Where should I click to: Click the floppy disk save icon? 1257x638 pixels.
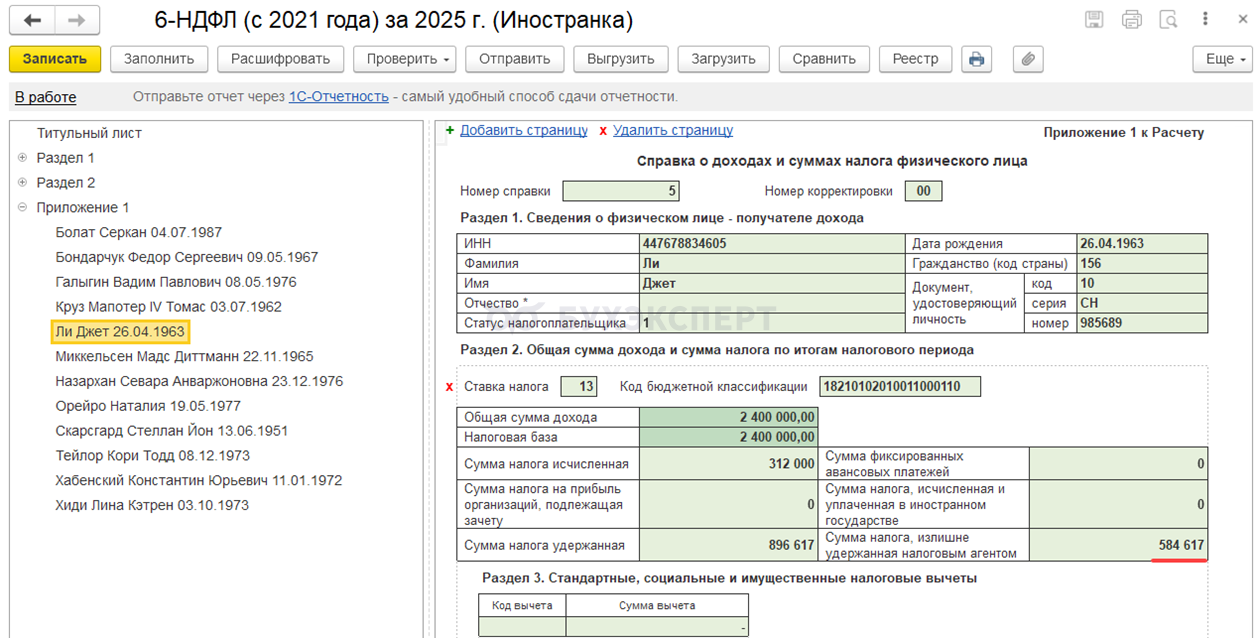click(1094, 20)
